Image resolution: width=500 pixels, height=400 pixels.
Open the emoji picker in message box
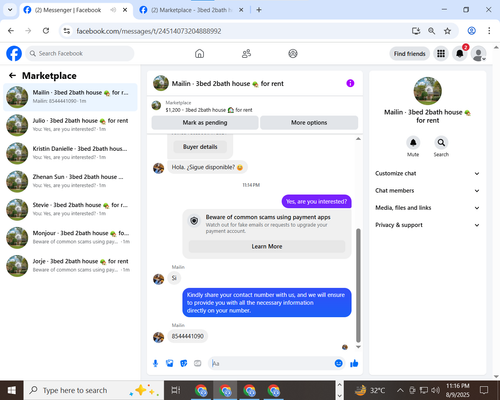point(338,363)
